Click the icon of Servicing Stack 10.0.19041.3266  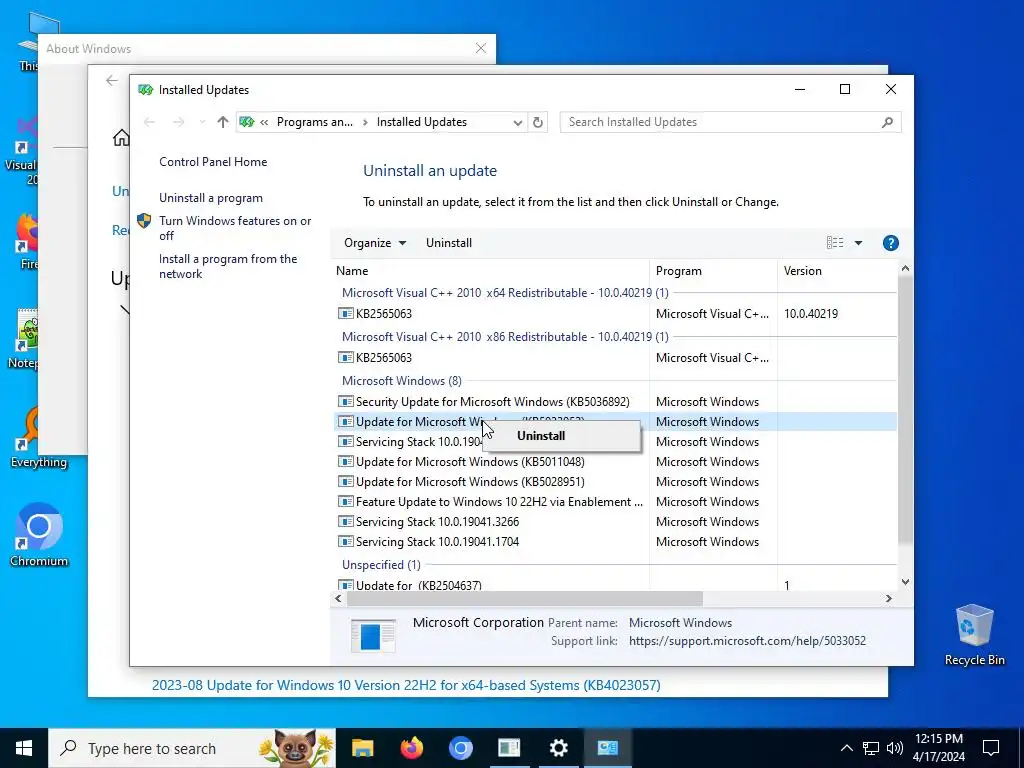pos(345,522)
